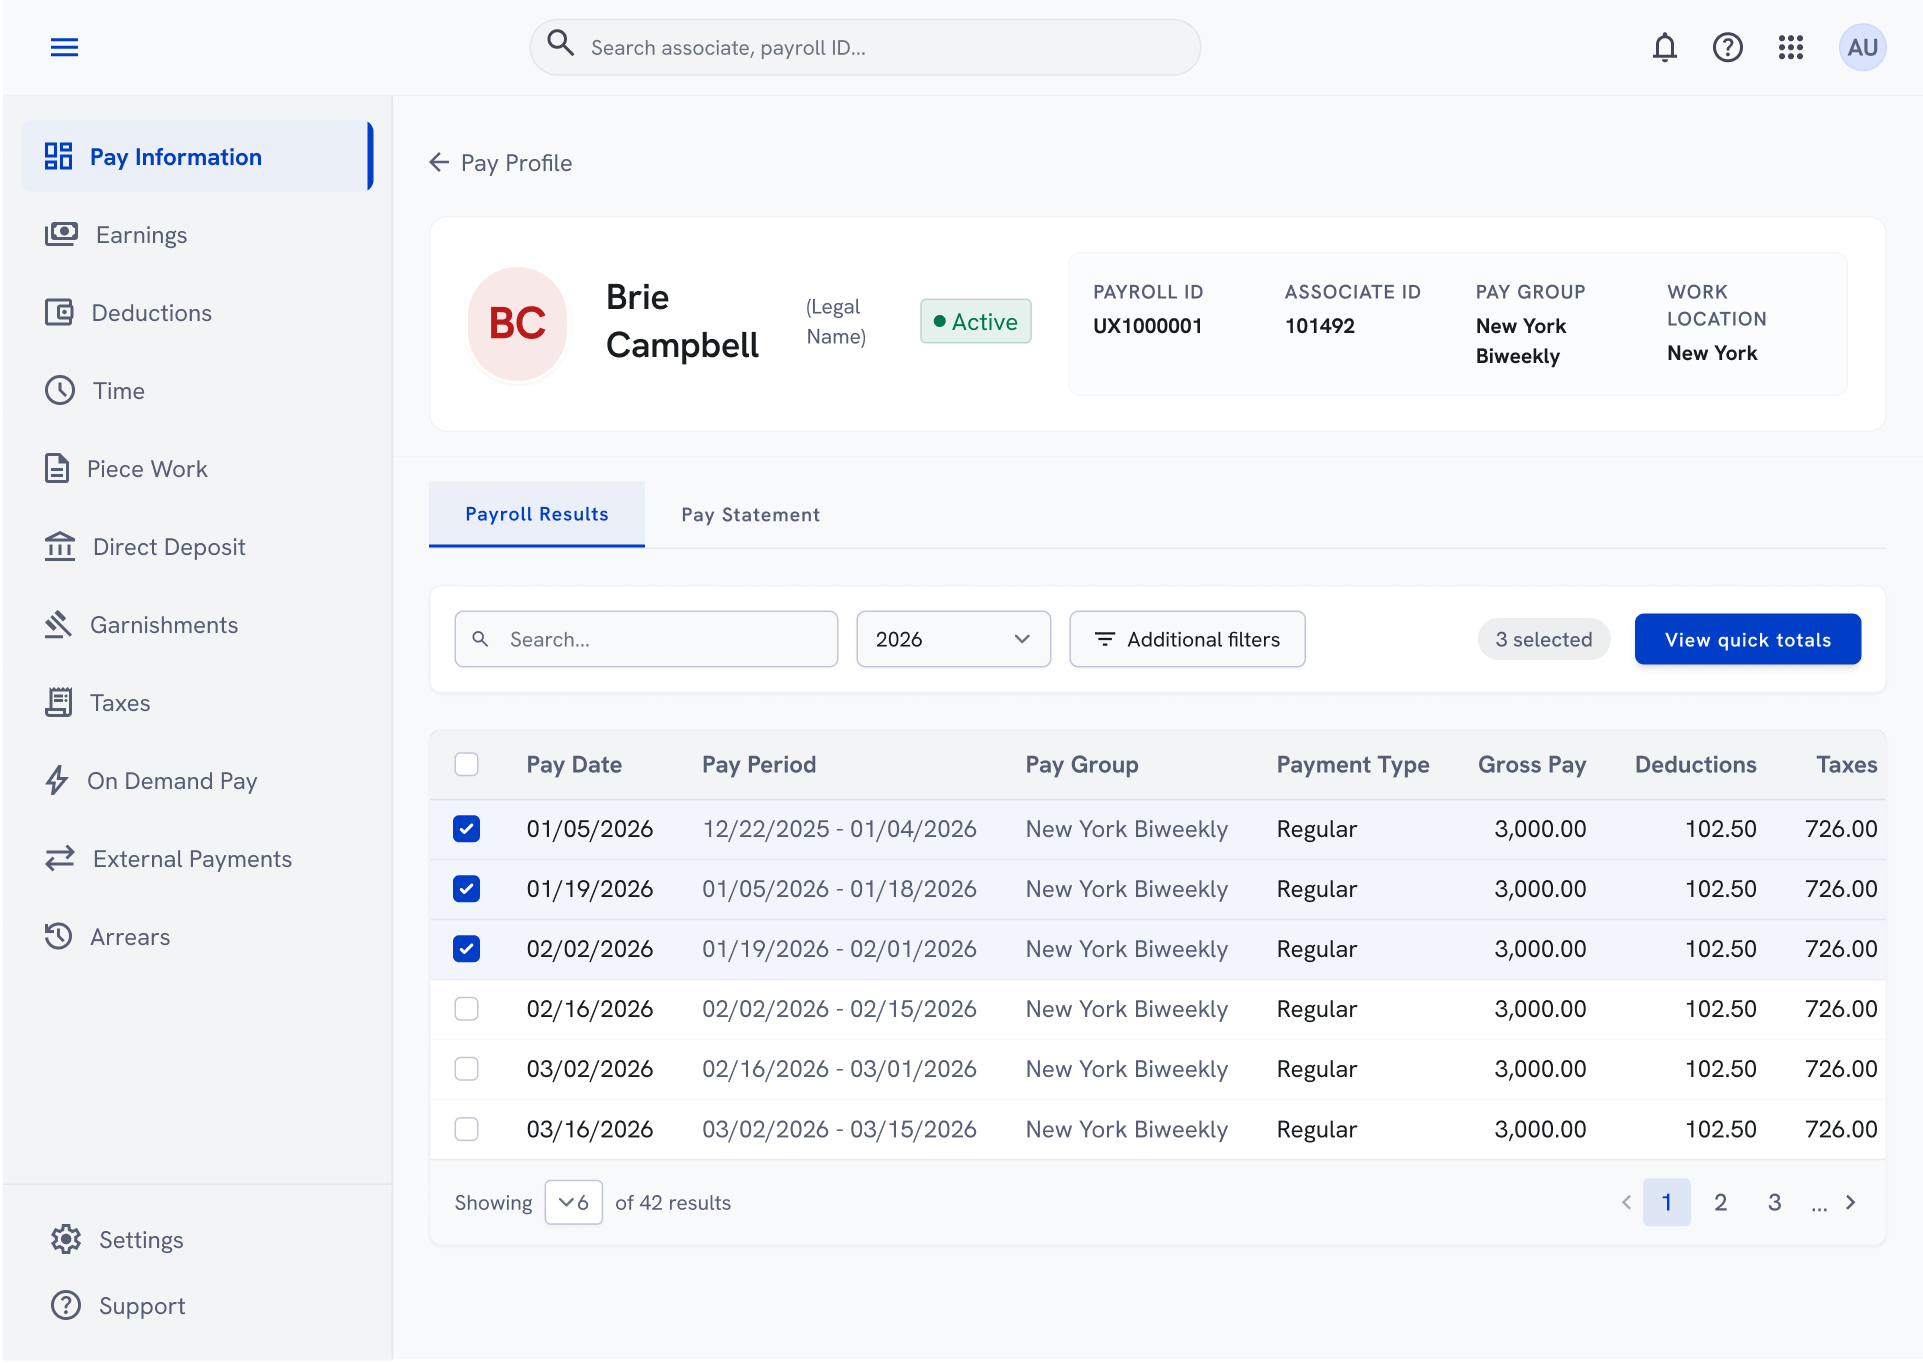Open the AU user avatar menu
The height and width of the screenshot is (1364, 1923).
pos(1862,47)
